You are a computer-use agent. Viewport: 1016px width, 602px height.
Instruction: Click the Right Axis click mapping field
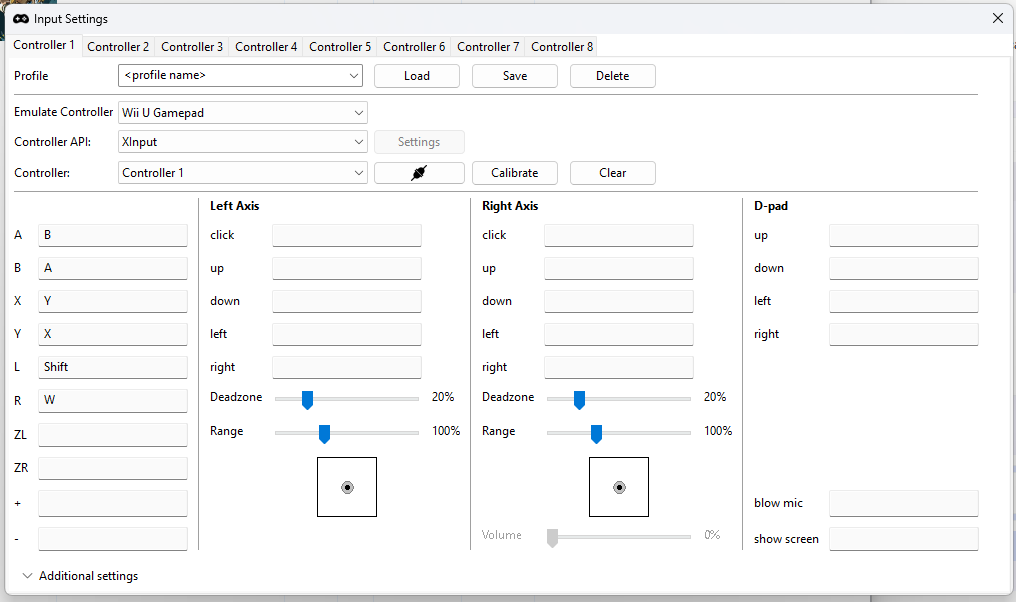click(x=619, y=235)
